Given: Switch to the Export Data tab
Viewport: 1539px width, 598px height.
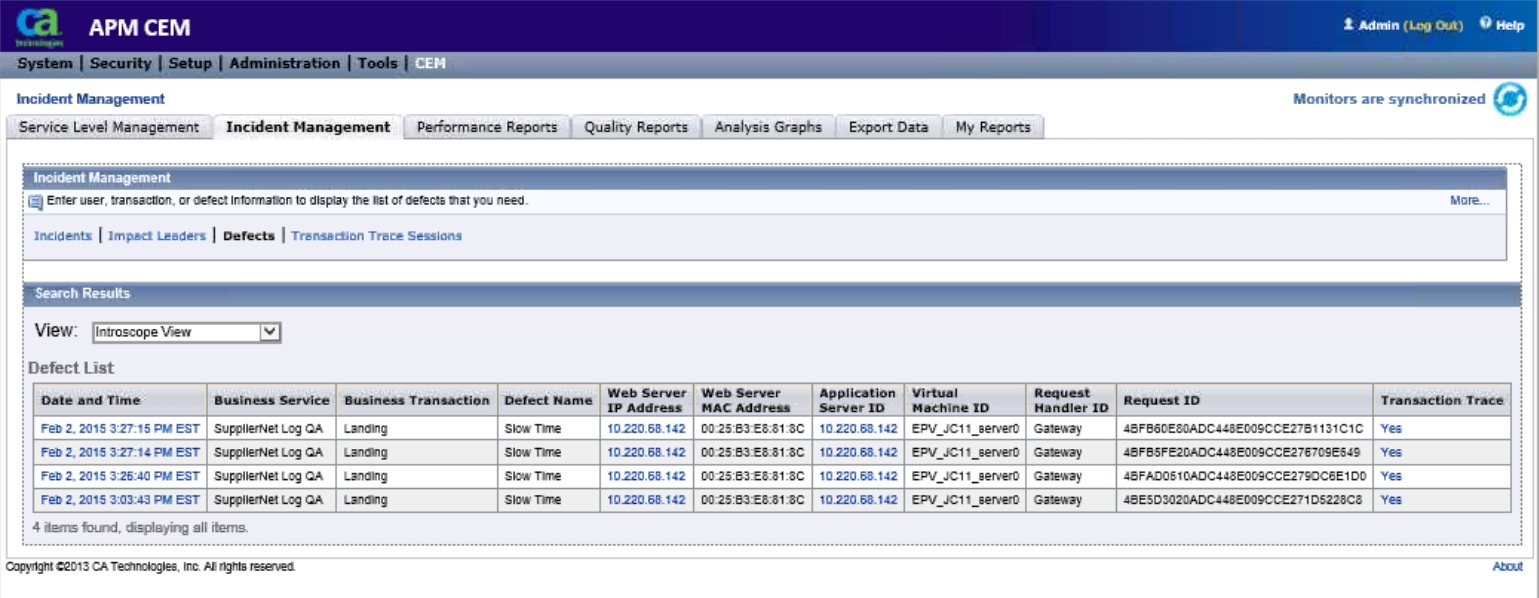Looking at the screenshot, I should coord(888,127).
